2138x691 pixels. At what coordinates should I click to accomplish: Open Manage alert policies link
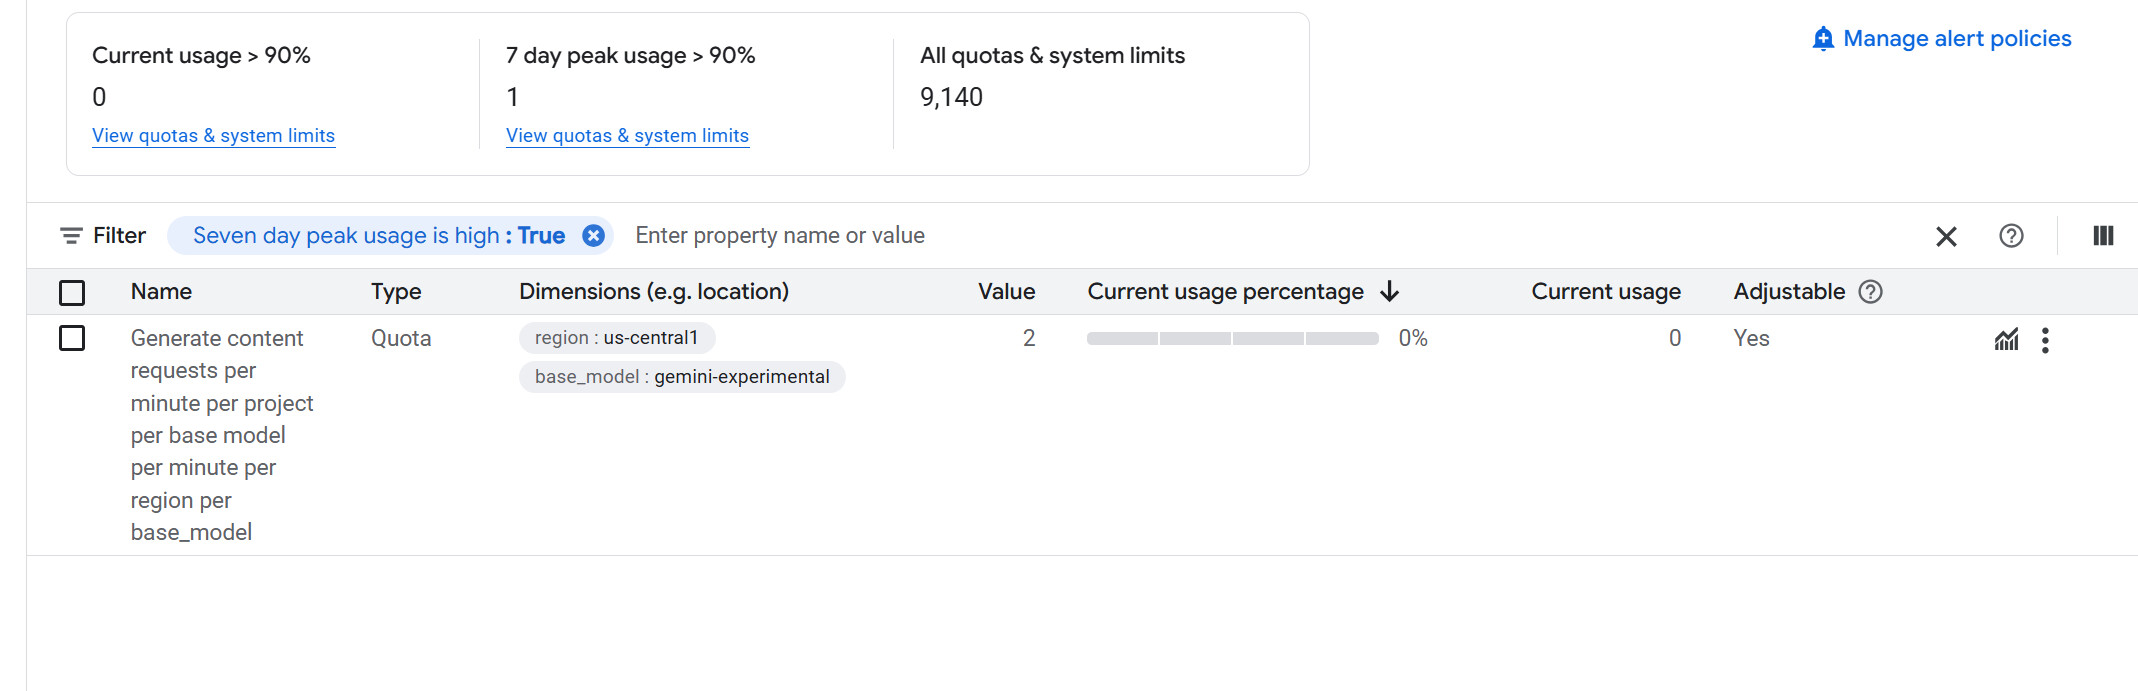click(1956, 39)
